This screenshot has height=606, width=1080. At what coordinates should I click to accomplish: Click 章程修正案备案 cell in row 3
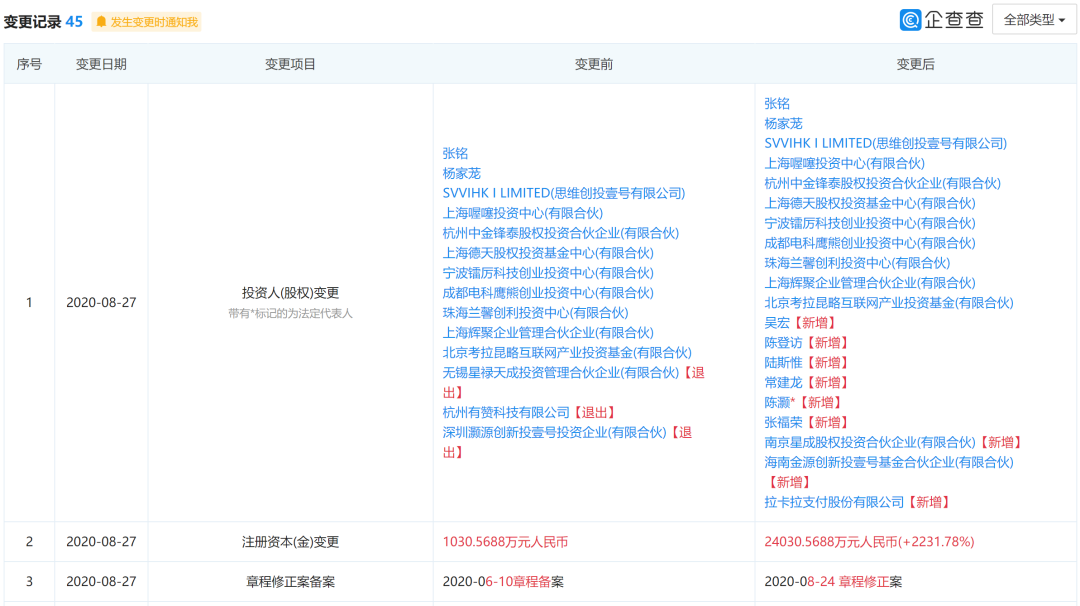[290, 582]
